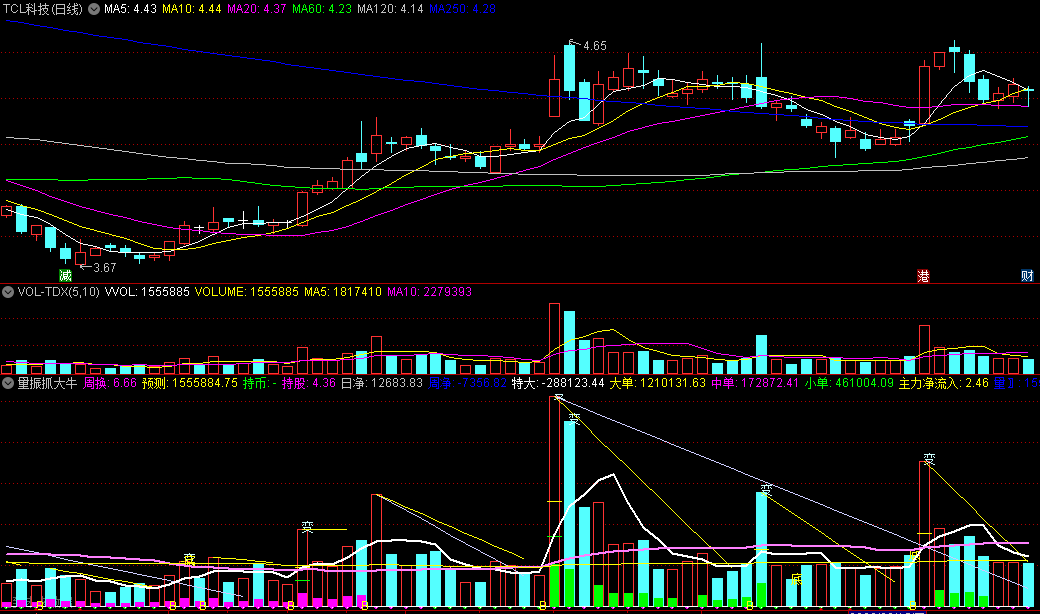
Task: Expand the VOL-TDX indicator dropdown arrow
Action: pyautogui.click(x=8, y=292)
